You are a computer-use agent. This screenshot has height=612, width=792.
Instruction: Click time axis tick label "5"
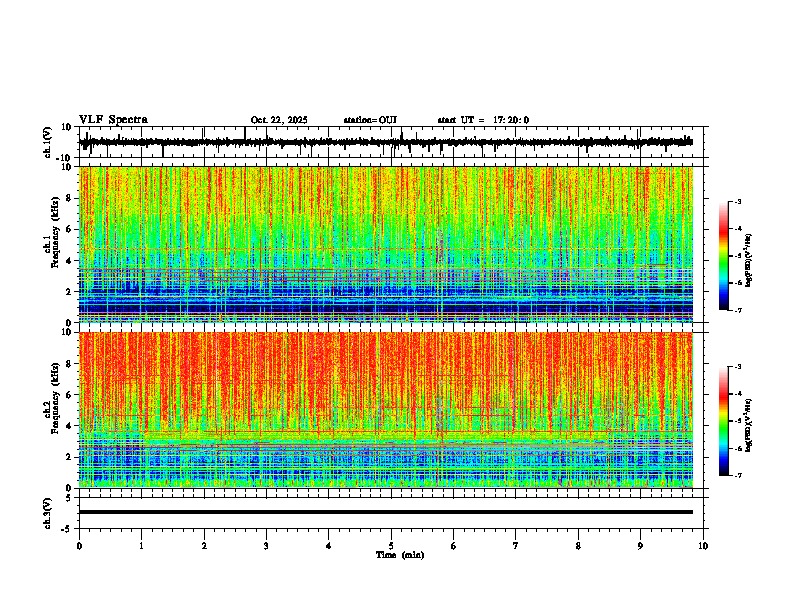391,546
